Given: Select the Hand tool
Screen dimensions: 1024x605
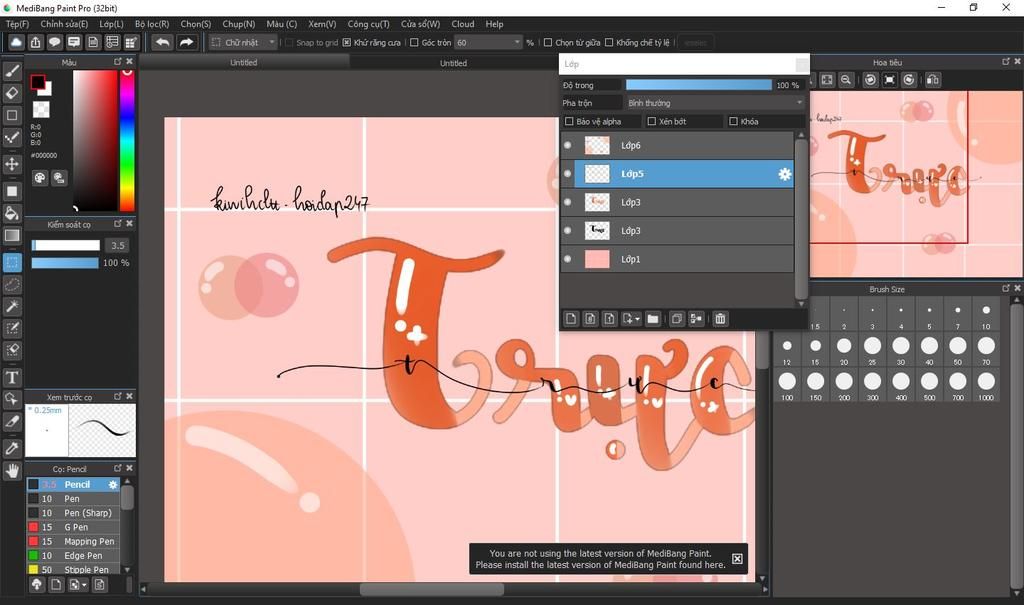Looking at the screenshot, I should point(12,470).
